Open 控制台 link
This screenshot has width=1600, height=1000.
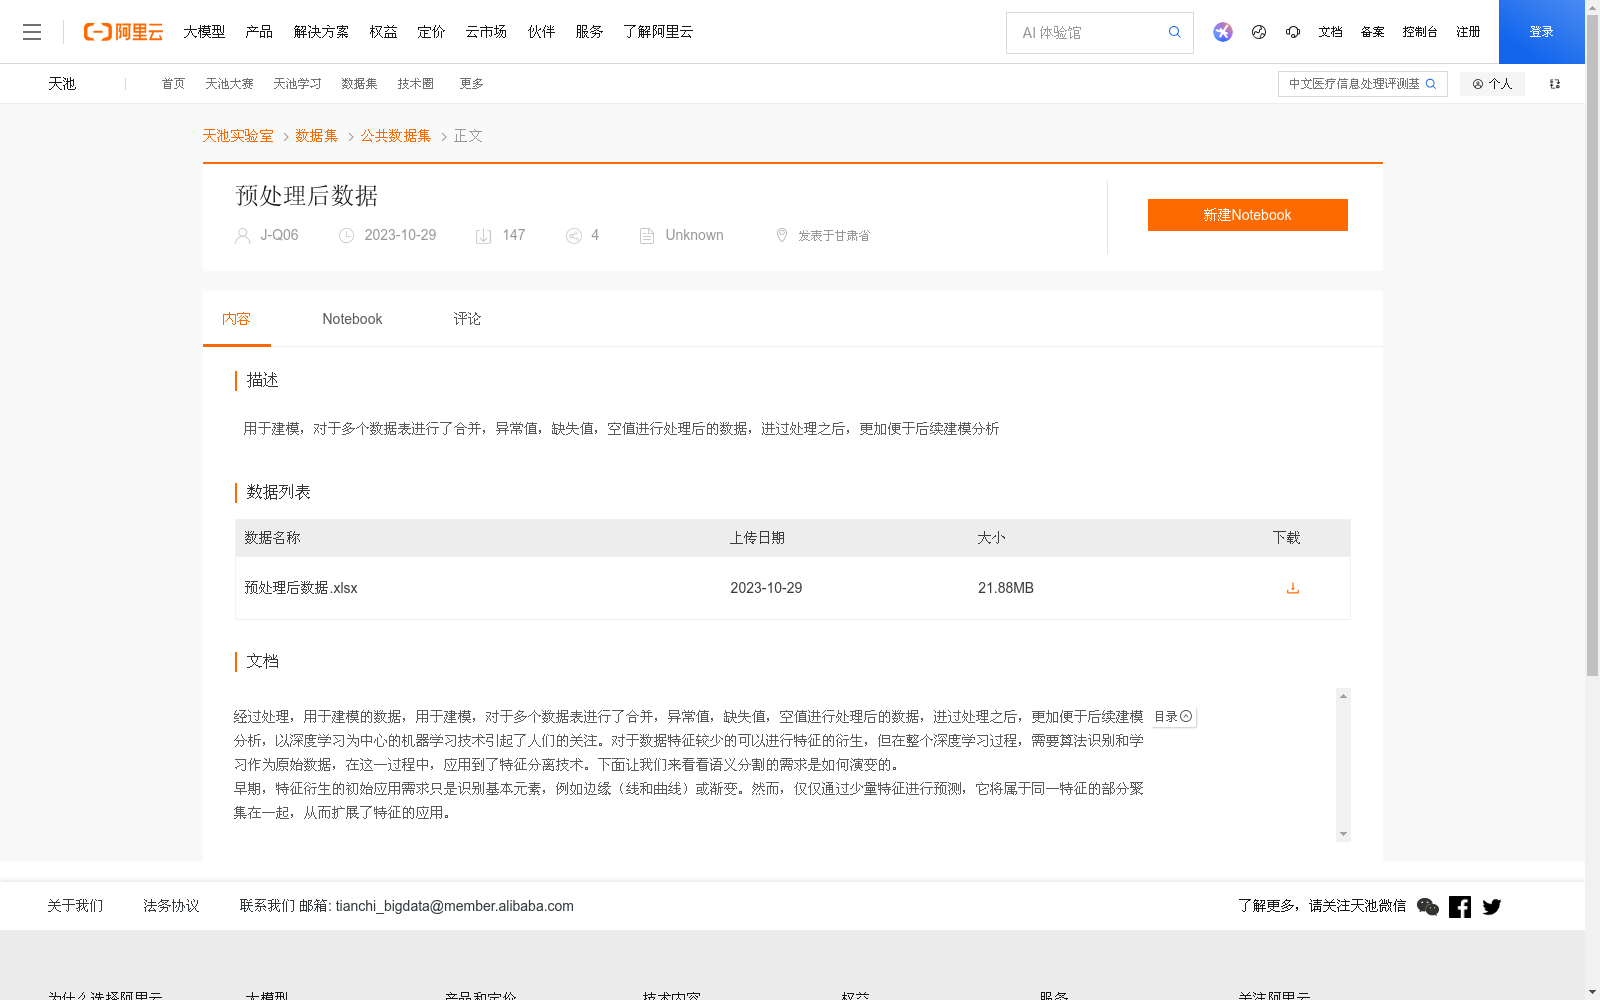point(1420,32)
